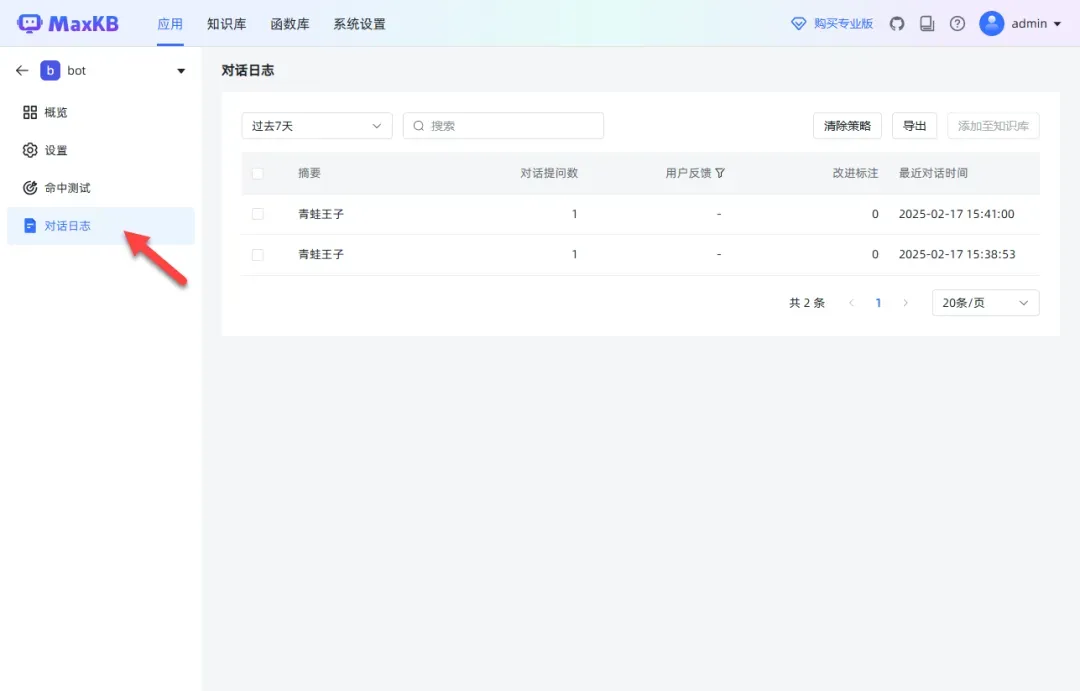Open the 20条/页 page size dropdown
The image size is (1080, 691).
pos(986,302)
